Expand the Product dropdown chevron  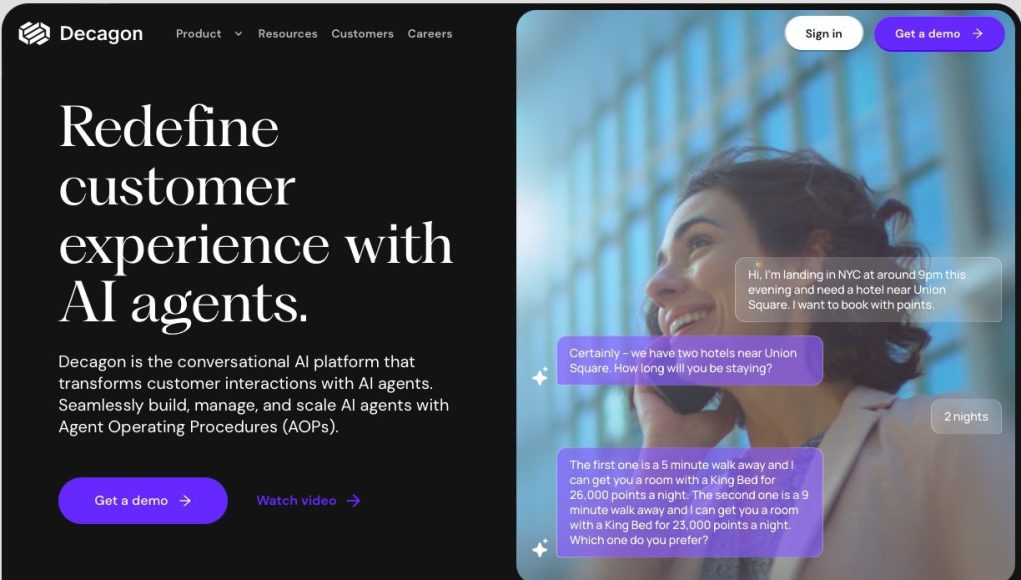238,34
